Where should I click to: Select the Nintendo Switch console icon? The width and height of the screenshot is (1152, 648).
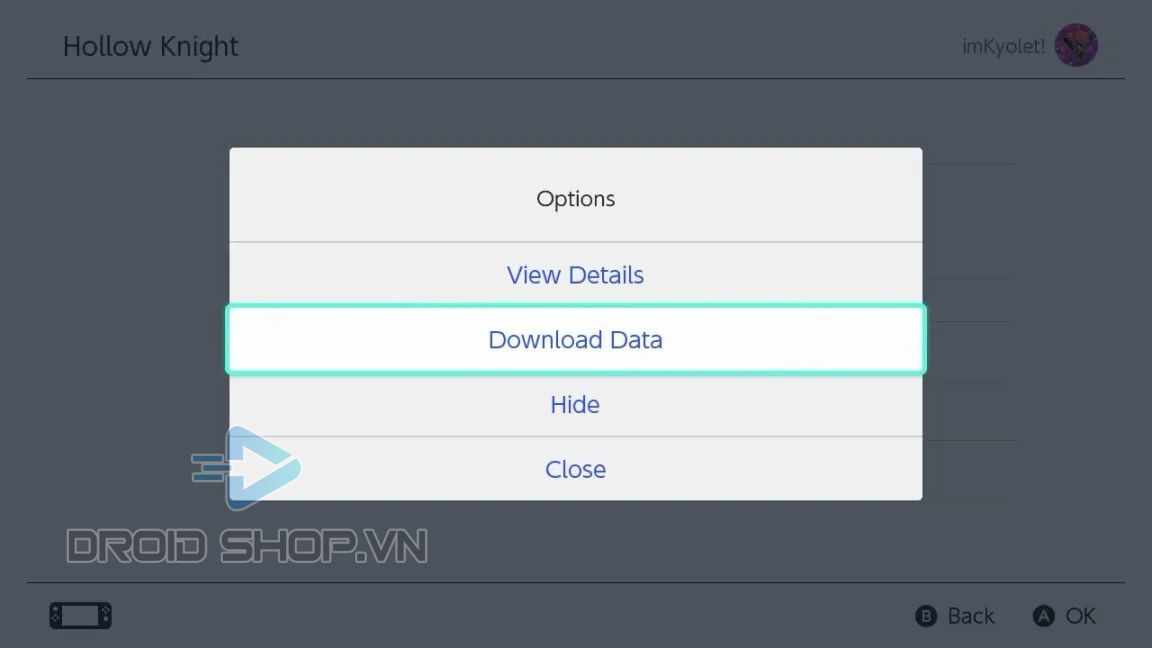(x=81, y=615)
